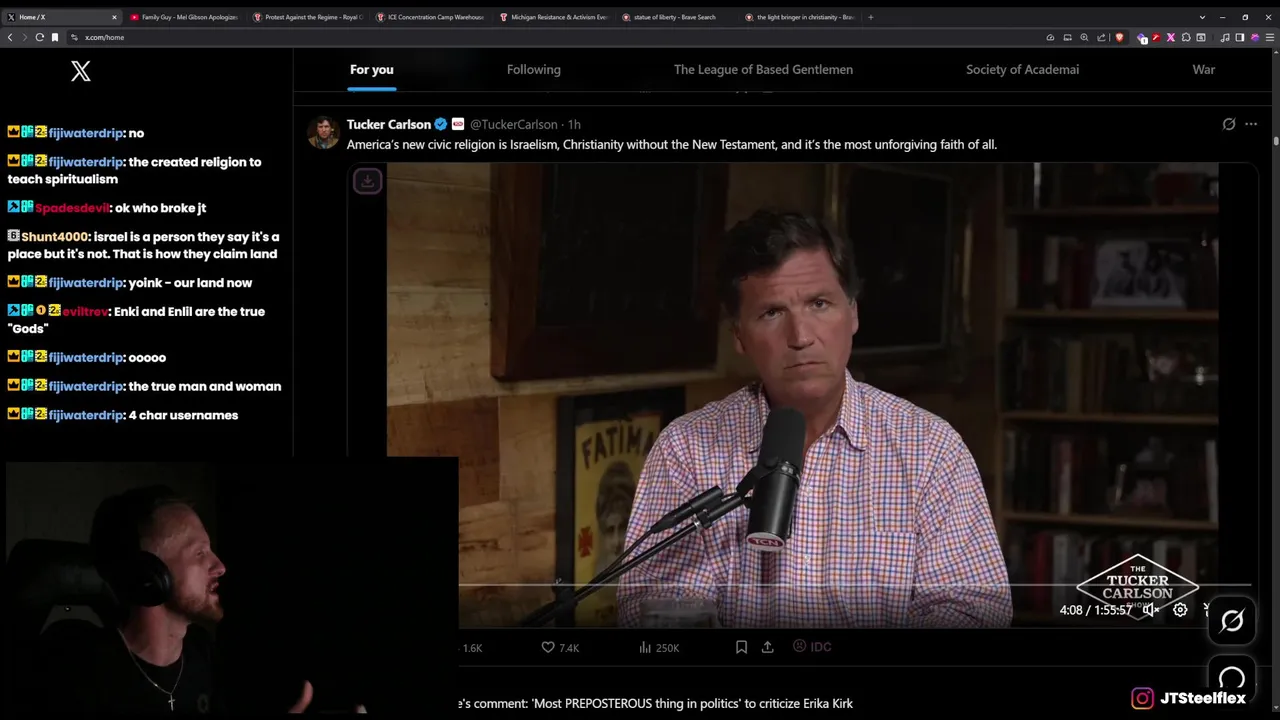Screen dimensions: 1280x720
Task: Click the Shunt4000 chat username
Action: (55, 237)
